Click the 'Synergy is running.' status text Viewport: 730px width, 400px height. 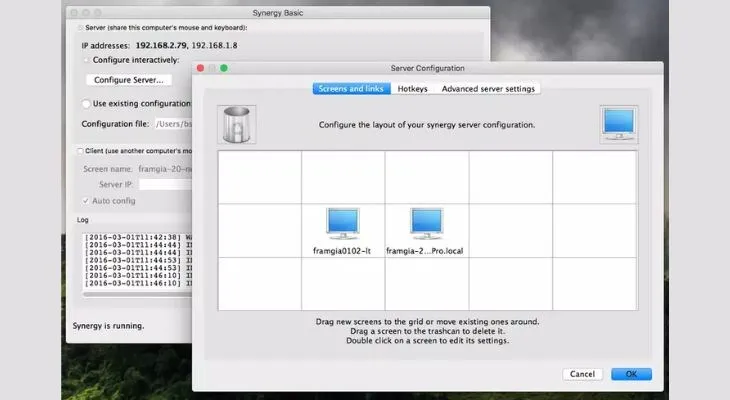coord(108,325)
